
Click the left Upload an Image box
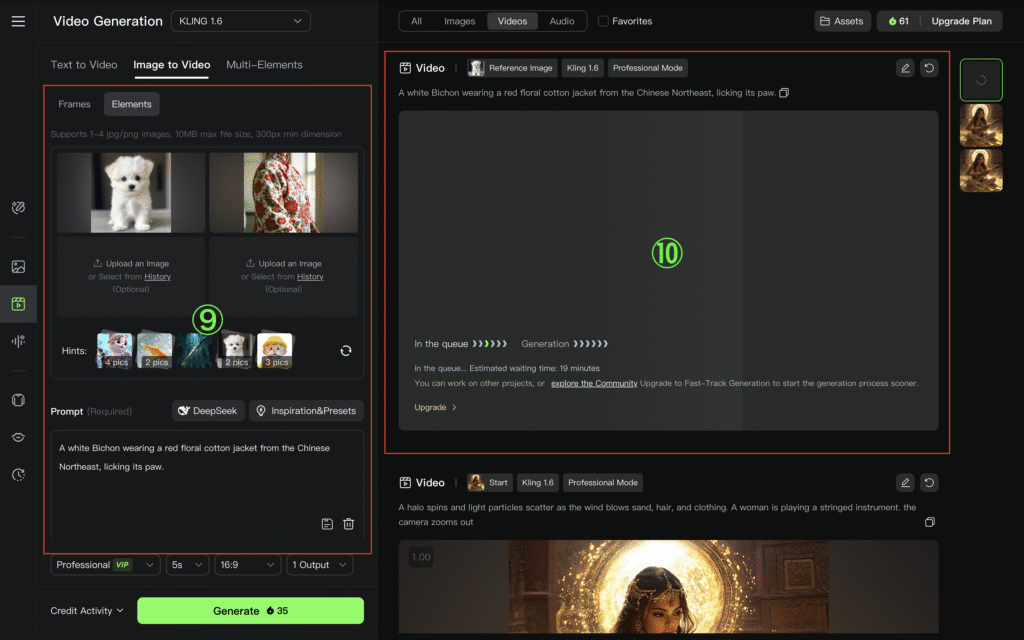131,277
